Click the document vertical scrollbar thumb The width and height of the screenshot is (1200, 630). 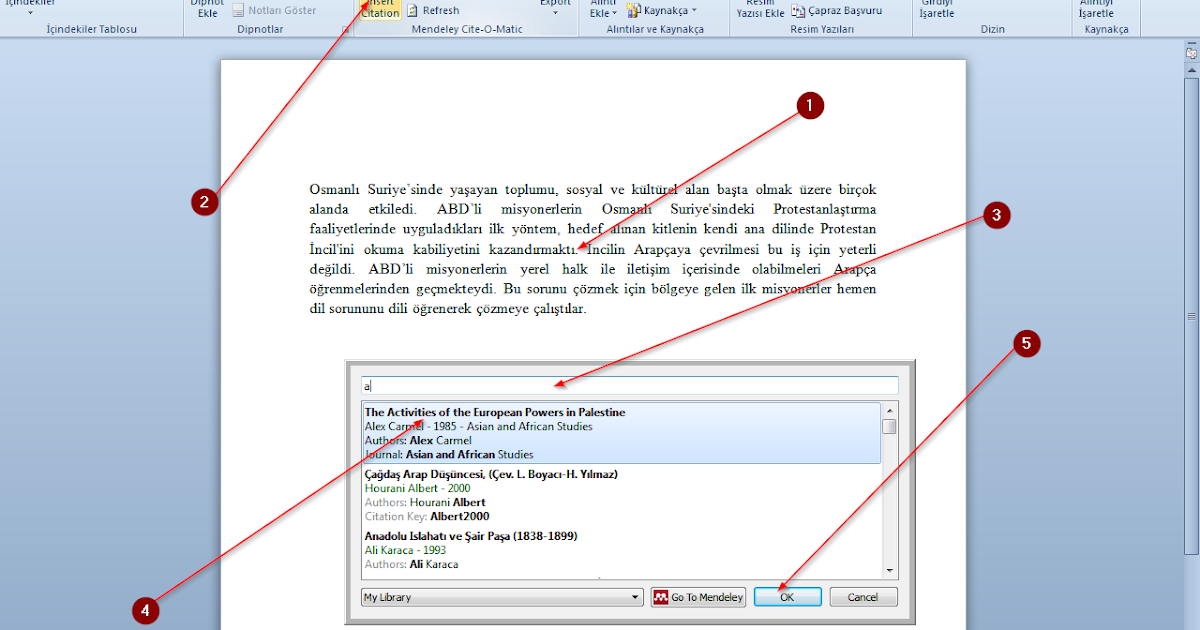pyautogui.click(x=1190, y=317)
